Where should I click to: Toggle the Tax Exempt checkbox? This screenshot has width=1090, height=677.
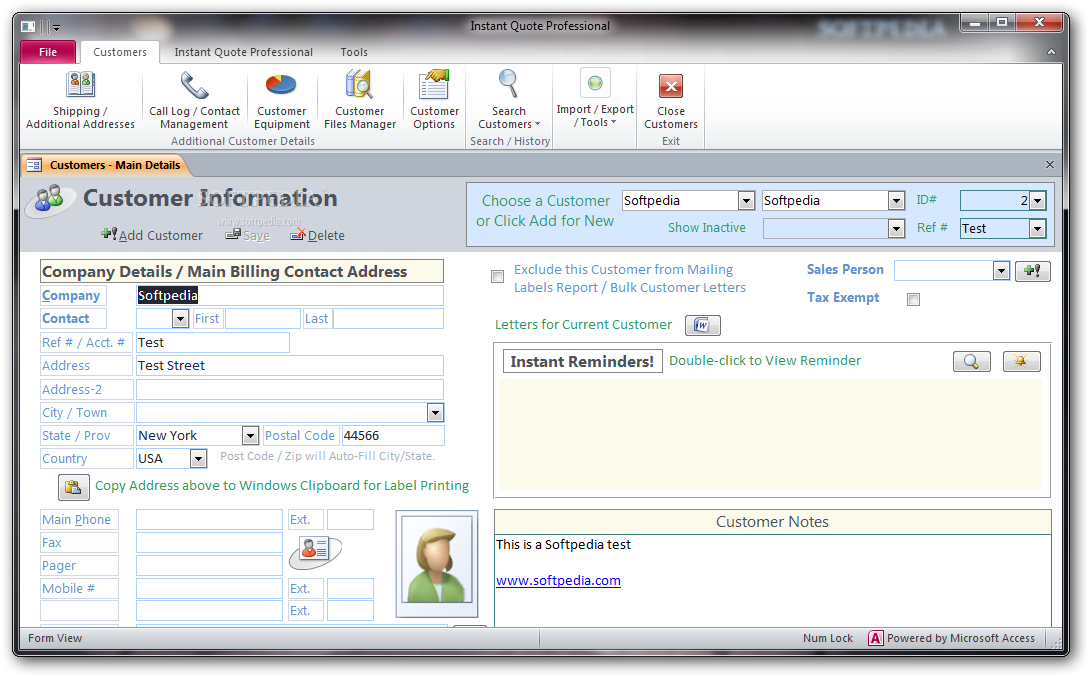pyautogui.click(x=913, y=300)
